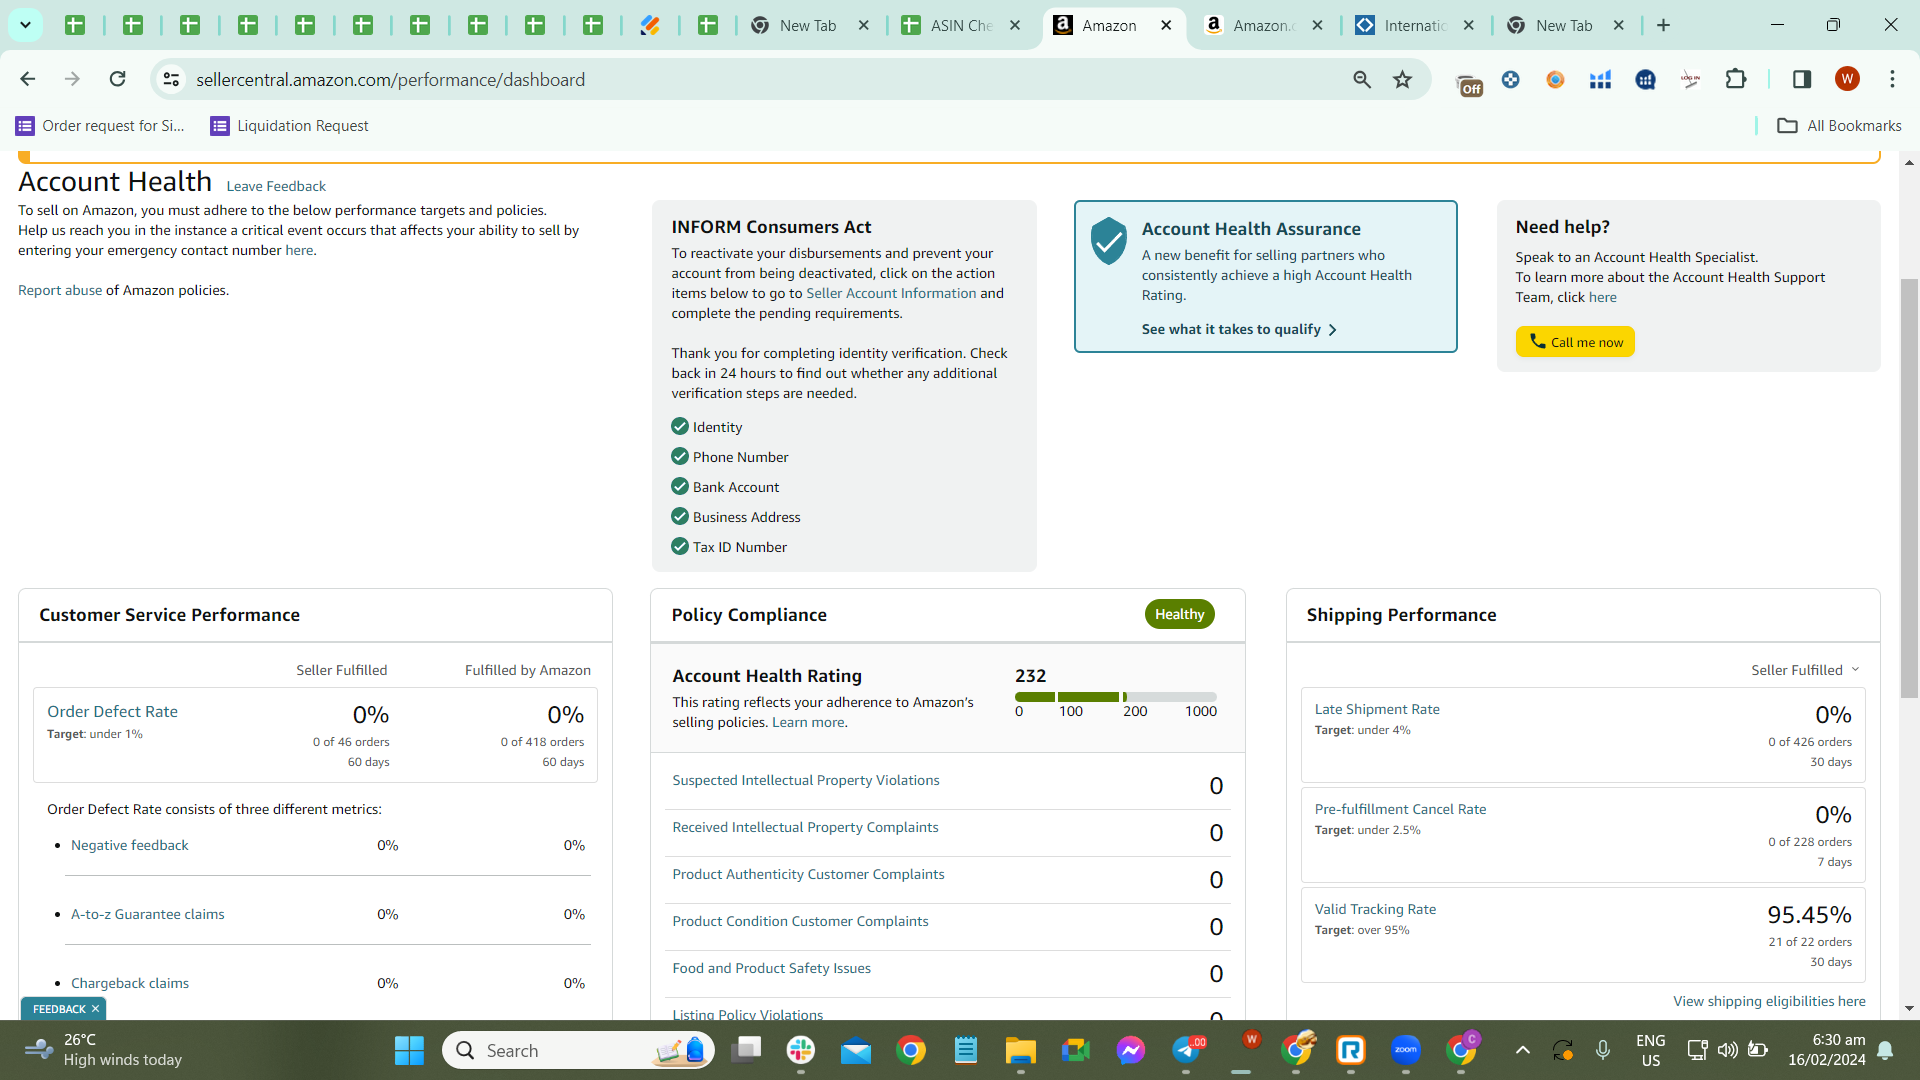Reload the Seller Central page

tap(117, 79)
